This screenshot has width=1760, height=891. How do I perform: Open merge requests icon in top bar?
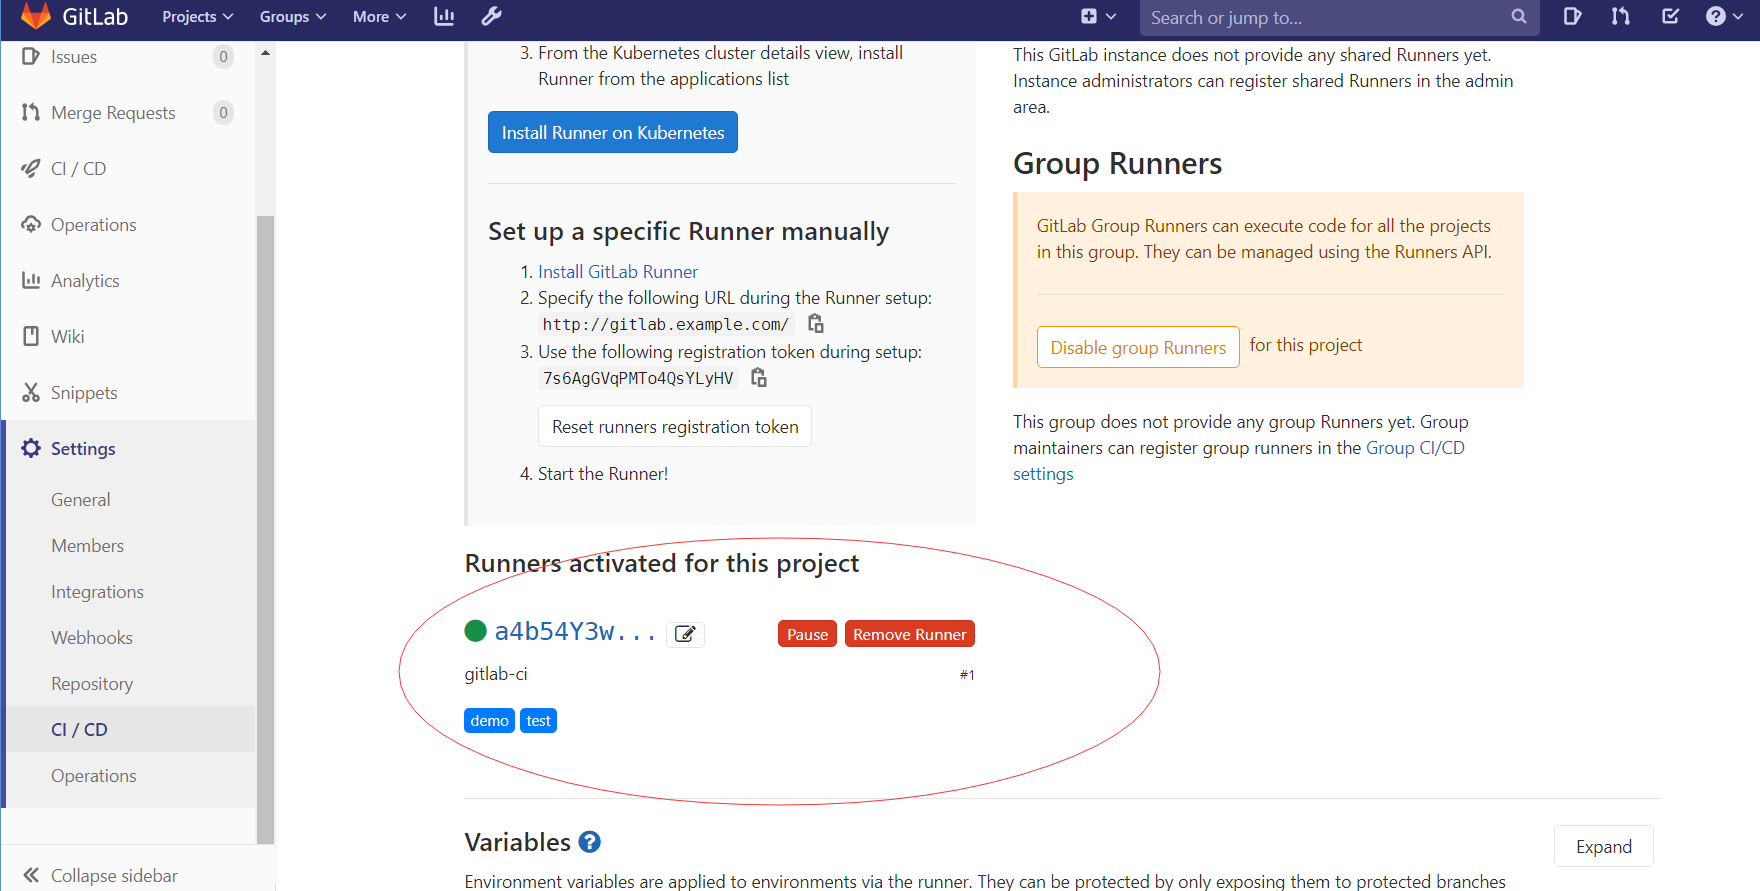tap(1620, 16)
